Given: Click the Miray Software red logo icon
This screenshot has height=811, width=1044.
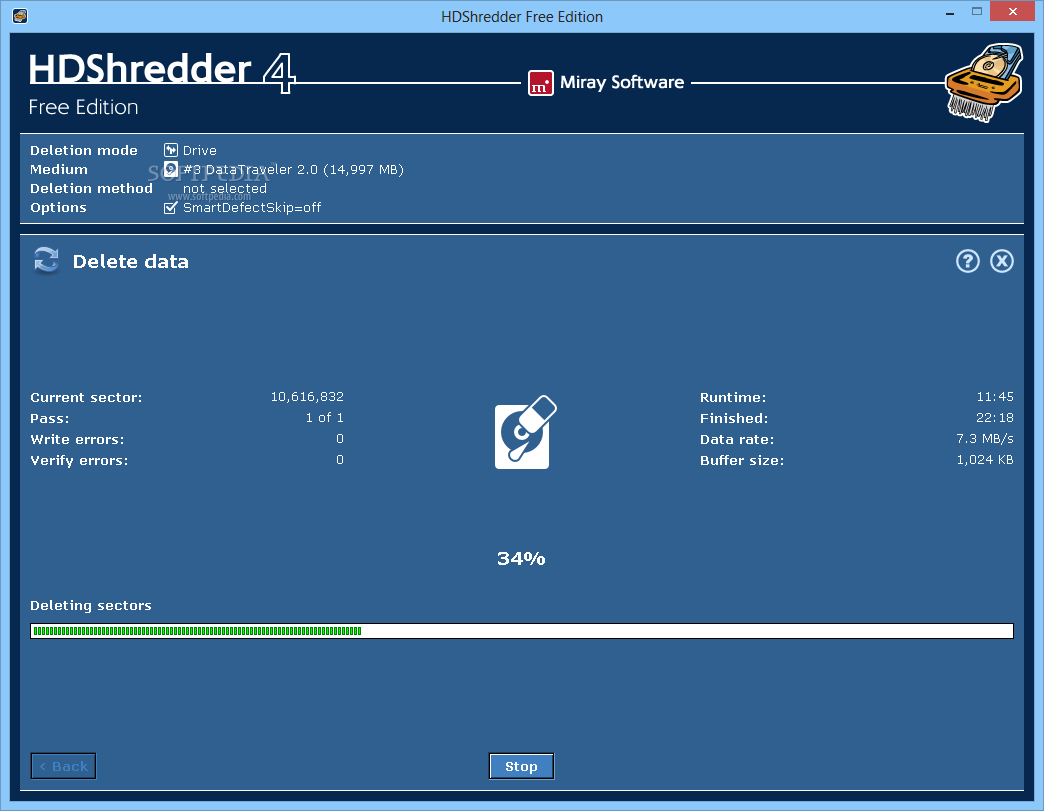Looking at the screenshot, I should pyautogui.click(x=540, y=83).
